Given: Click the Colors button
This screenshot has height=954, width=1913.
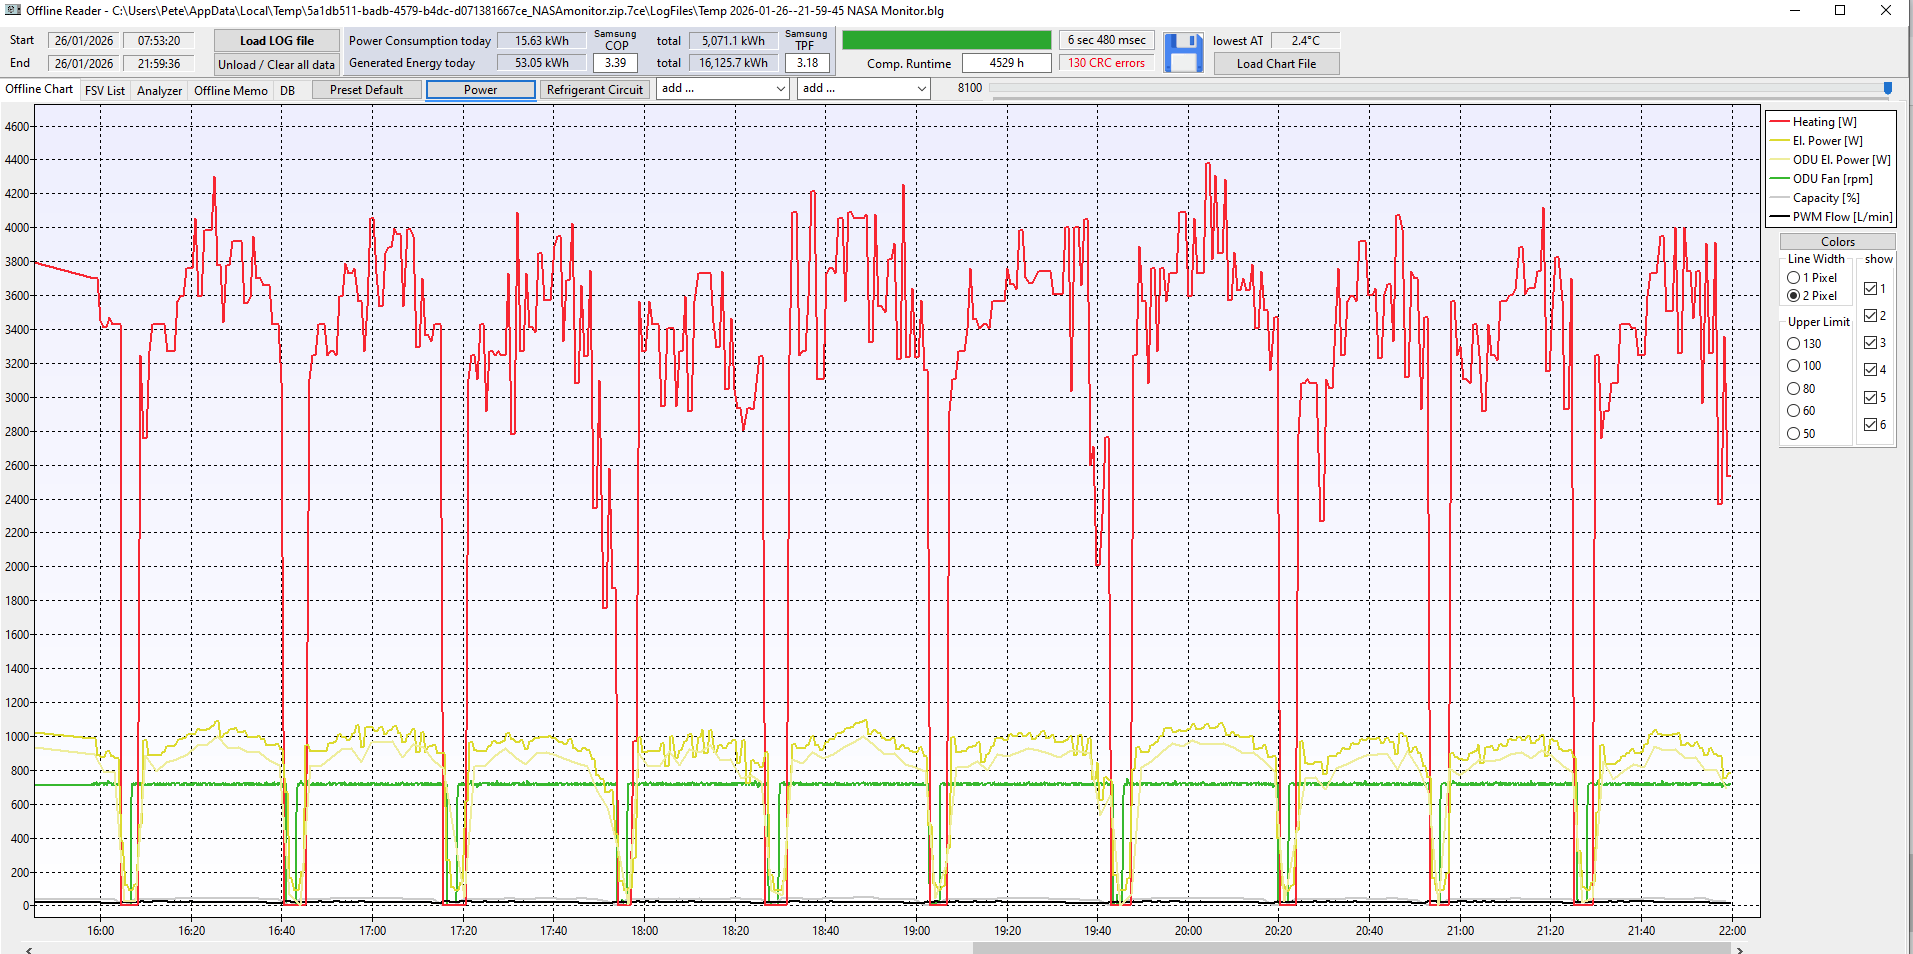Looking at the screenshot, I should click(x=1837, y=242).
